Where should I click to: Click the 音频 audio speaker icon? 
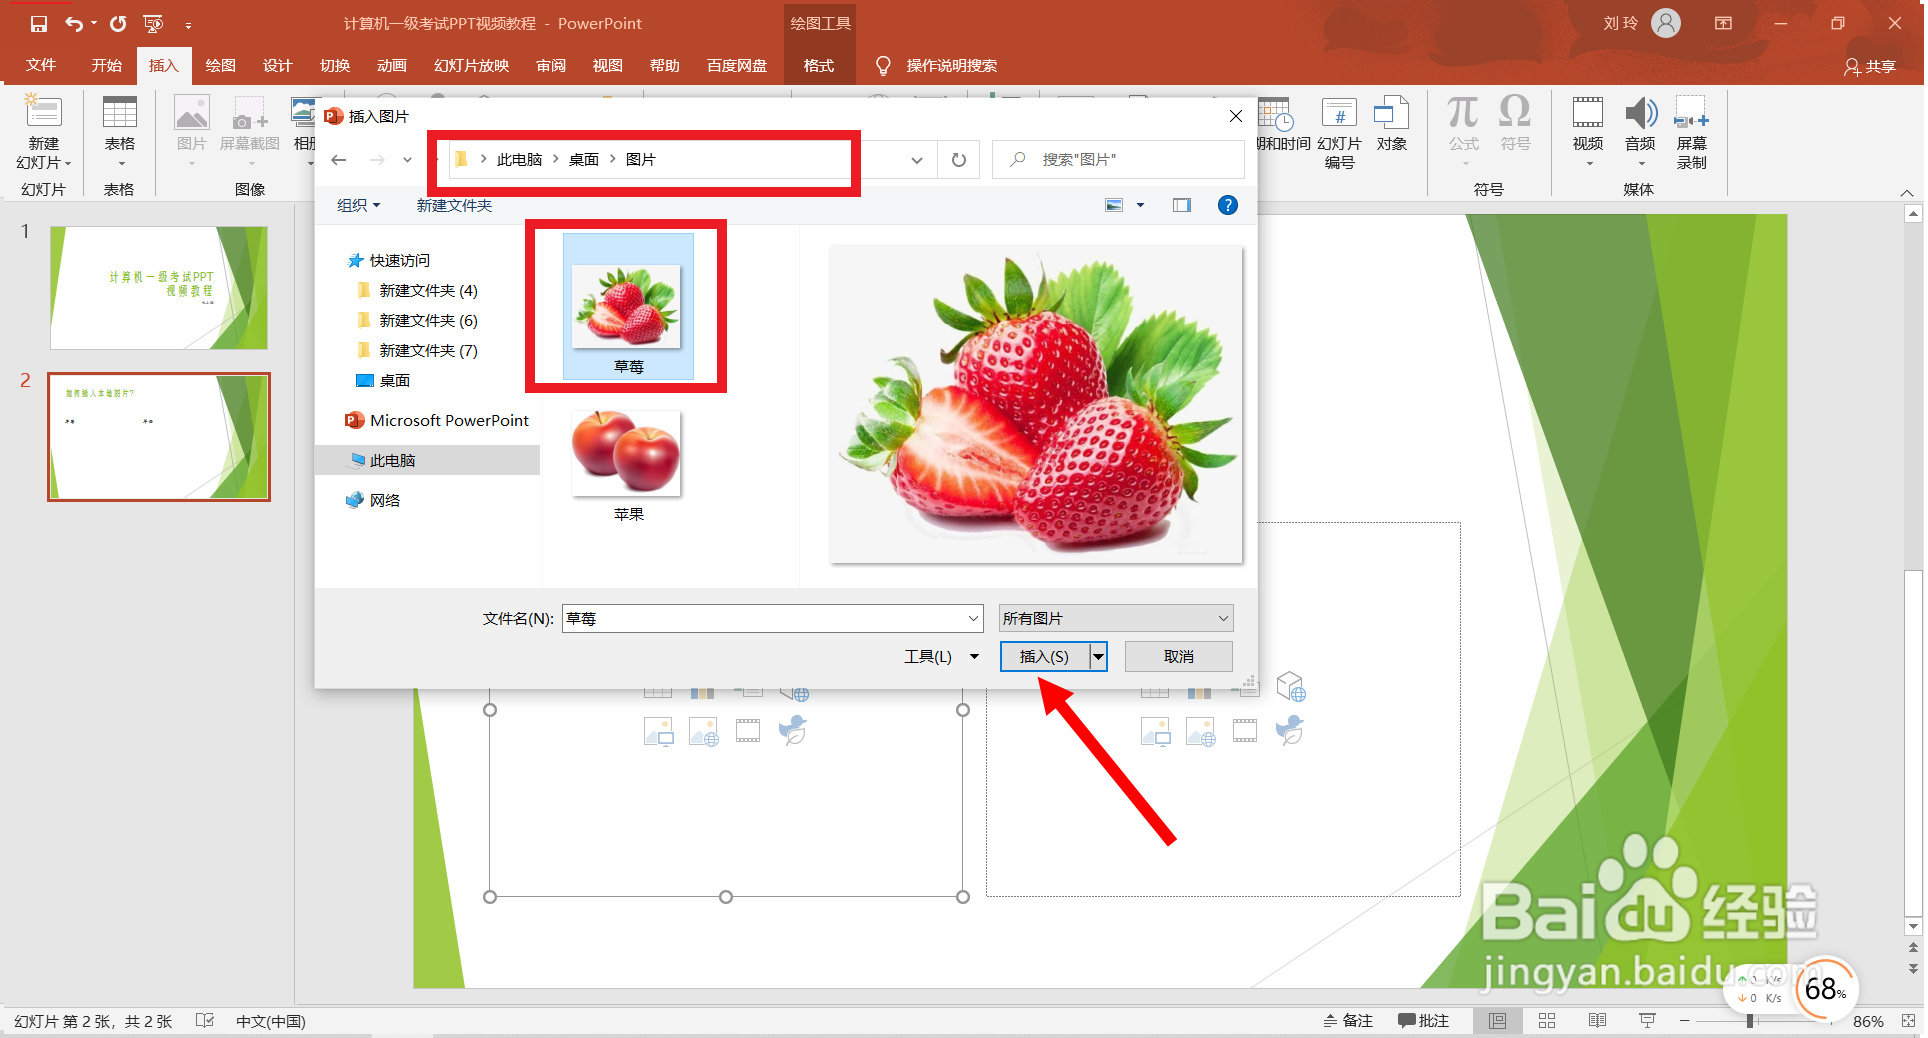pos(1640,112)
